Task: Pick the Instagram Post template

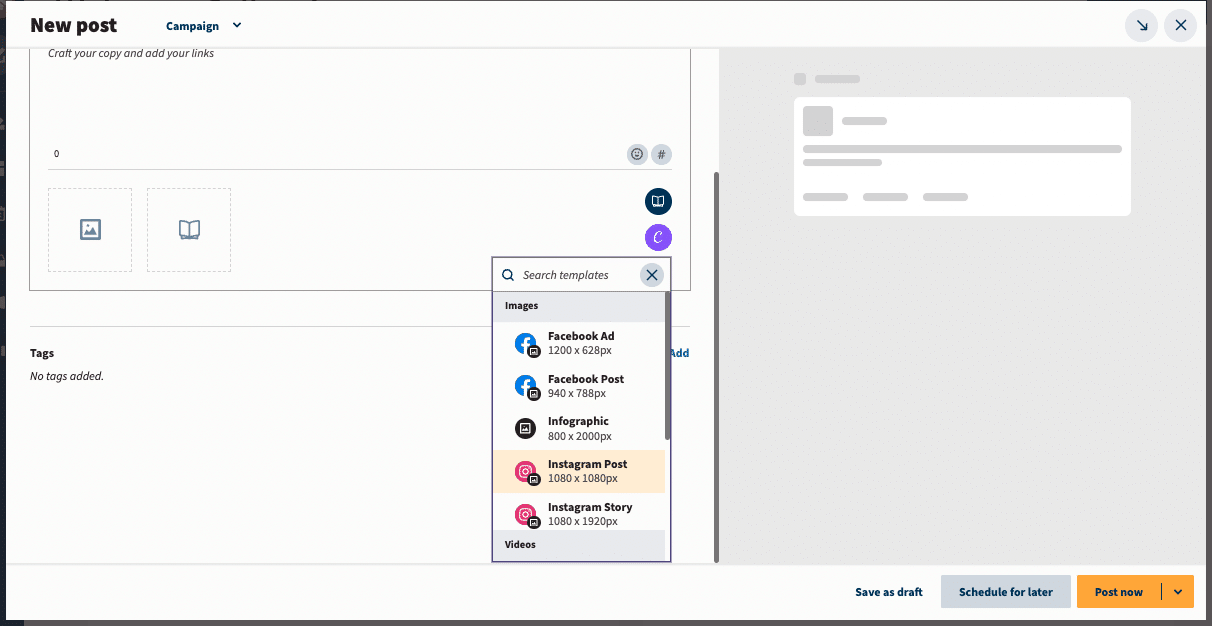Action: (x=587, y=471)
